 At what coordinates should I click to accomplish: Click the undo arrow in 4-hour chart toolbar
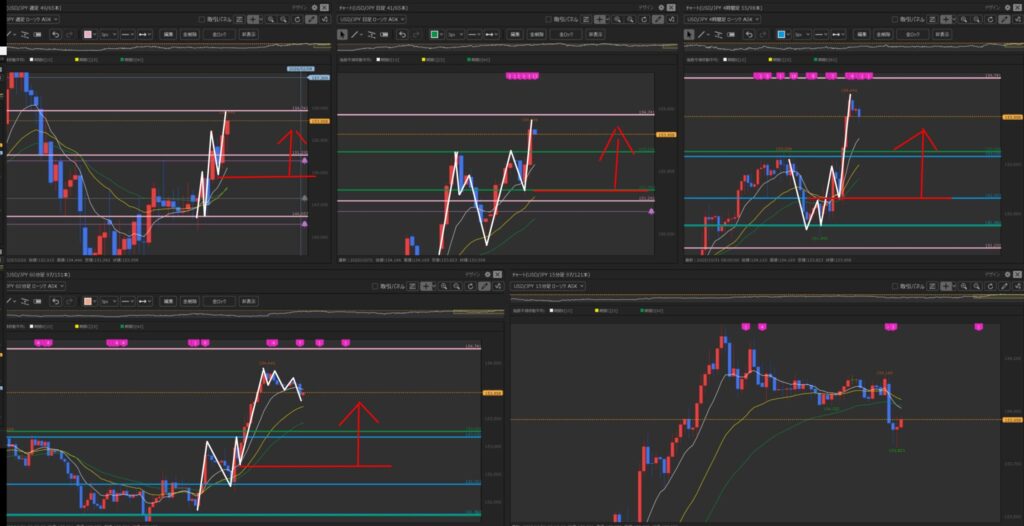point(748,34)
